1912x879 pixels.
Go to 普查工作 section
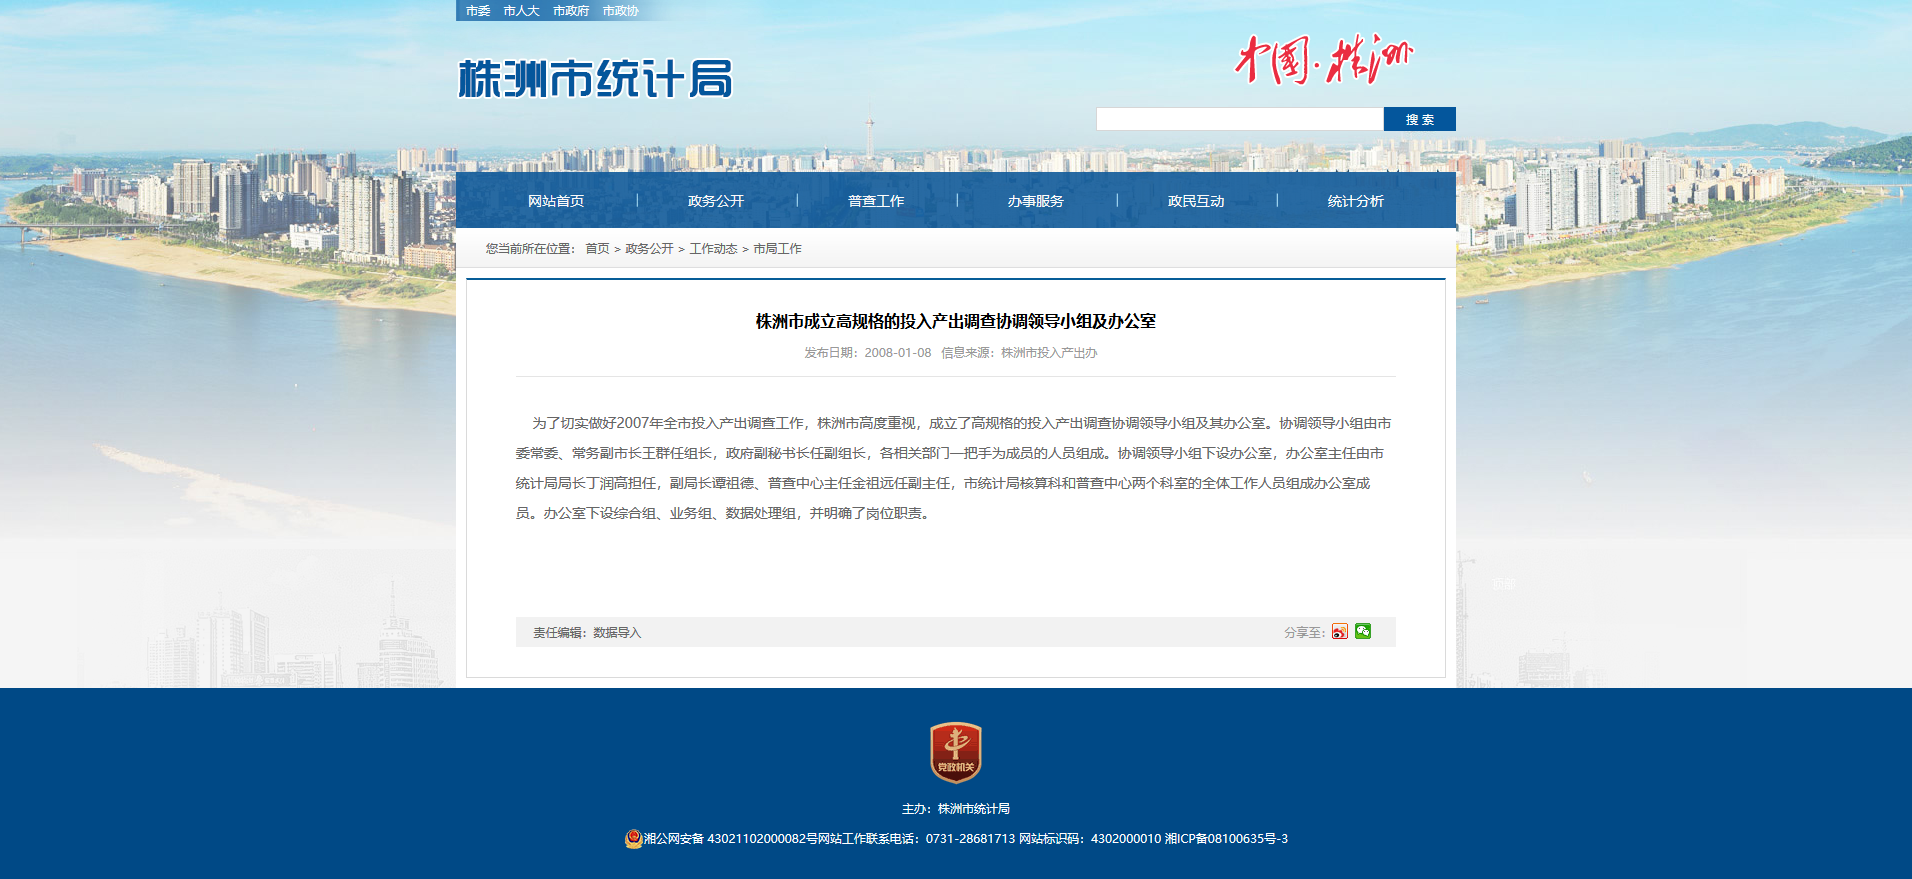click(x=876, y=201)
